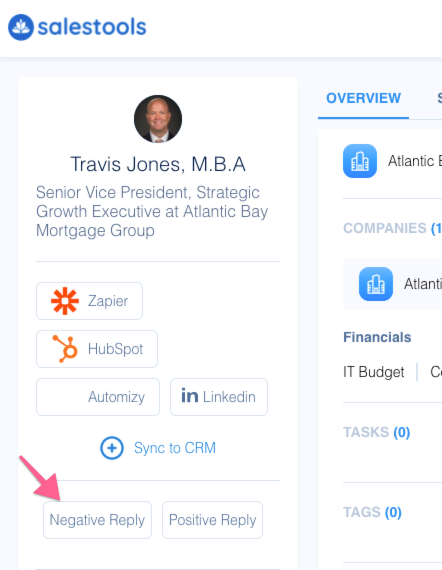This screenshot has width=442, height=570.
Task: Mark contact as Positive Reply
Action: coord(212,520)
